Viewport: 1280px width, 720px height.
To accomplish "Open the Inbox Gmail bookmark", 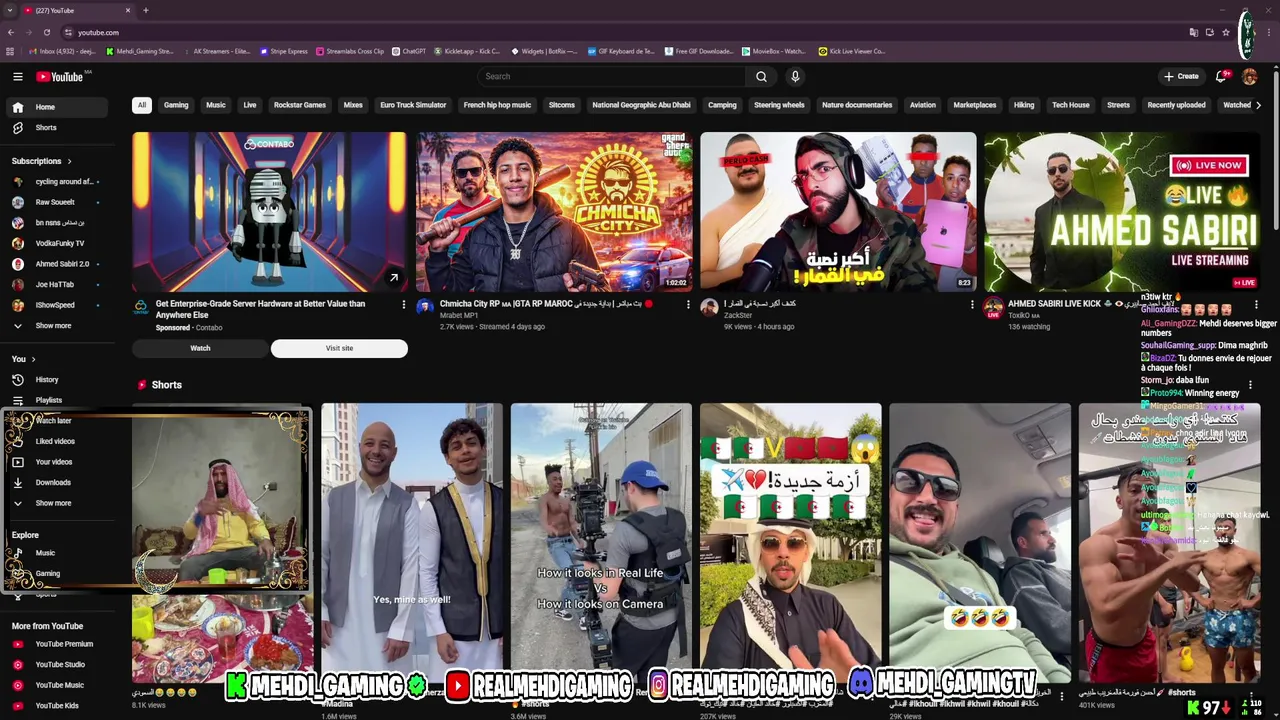I will pos(62,51).
